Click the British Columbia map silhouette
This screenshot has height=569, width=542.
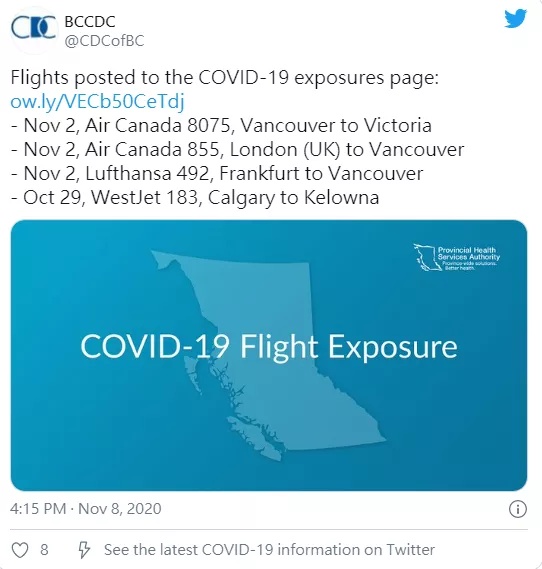tap(268, 356)
